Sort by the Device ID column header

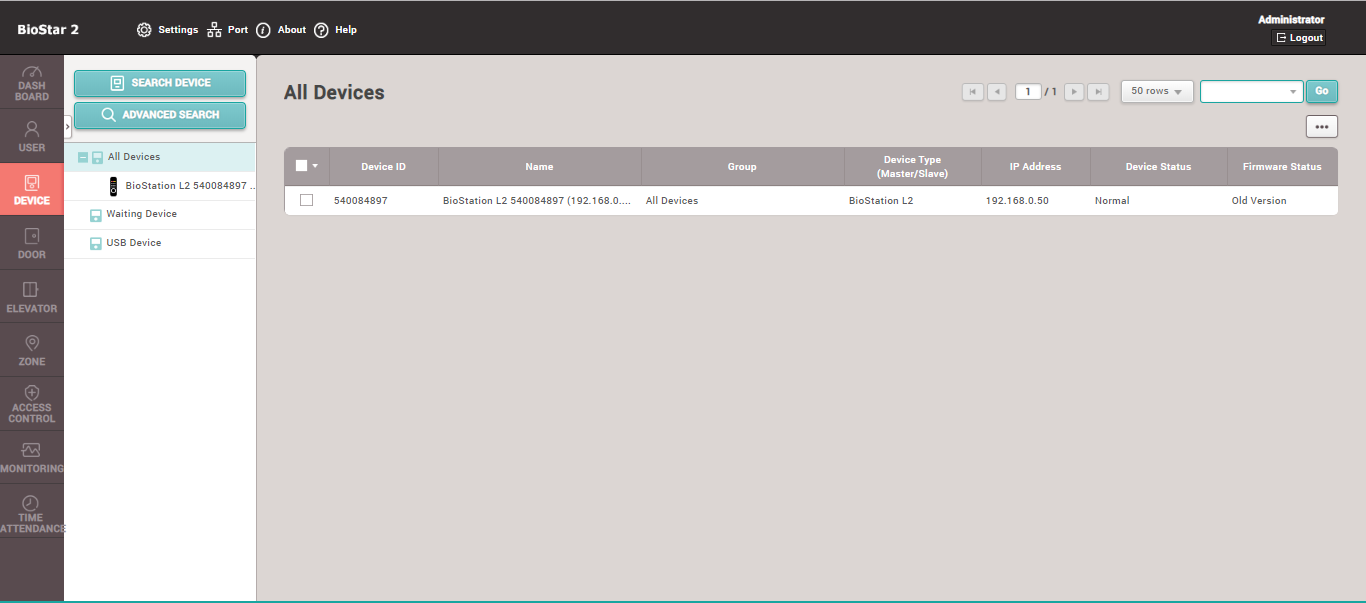[384, 167]
